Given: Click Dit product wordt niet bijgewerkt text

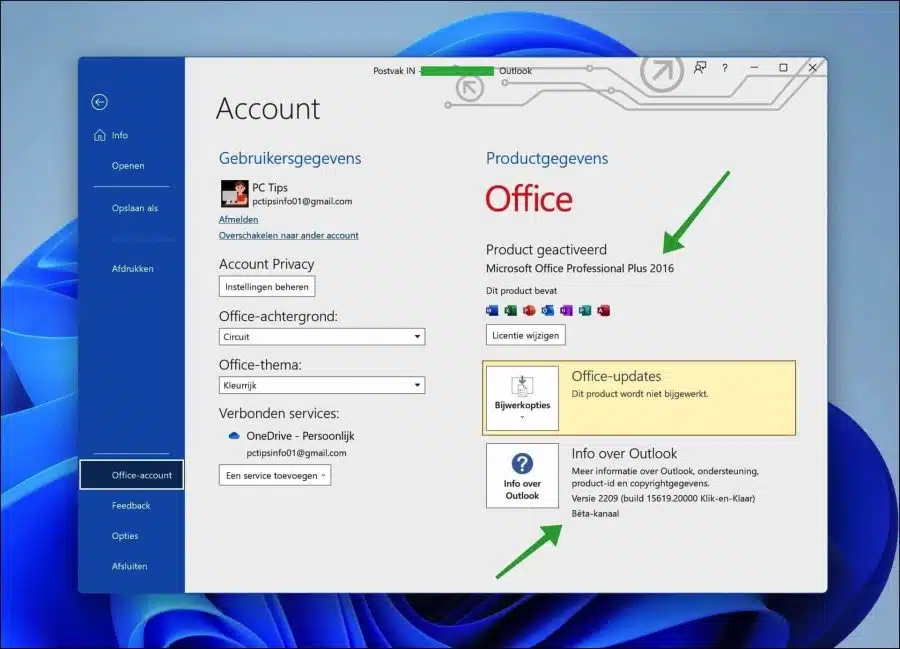Looking at the screenshot, I should (639, 394).
